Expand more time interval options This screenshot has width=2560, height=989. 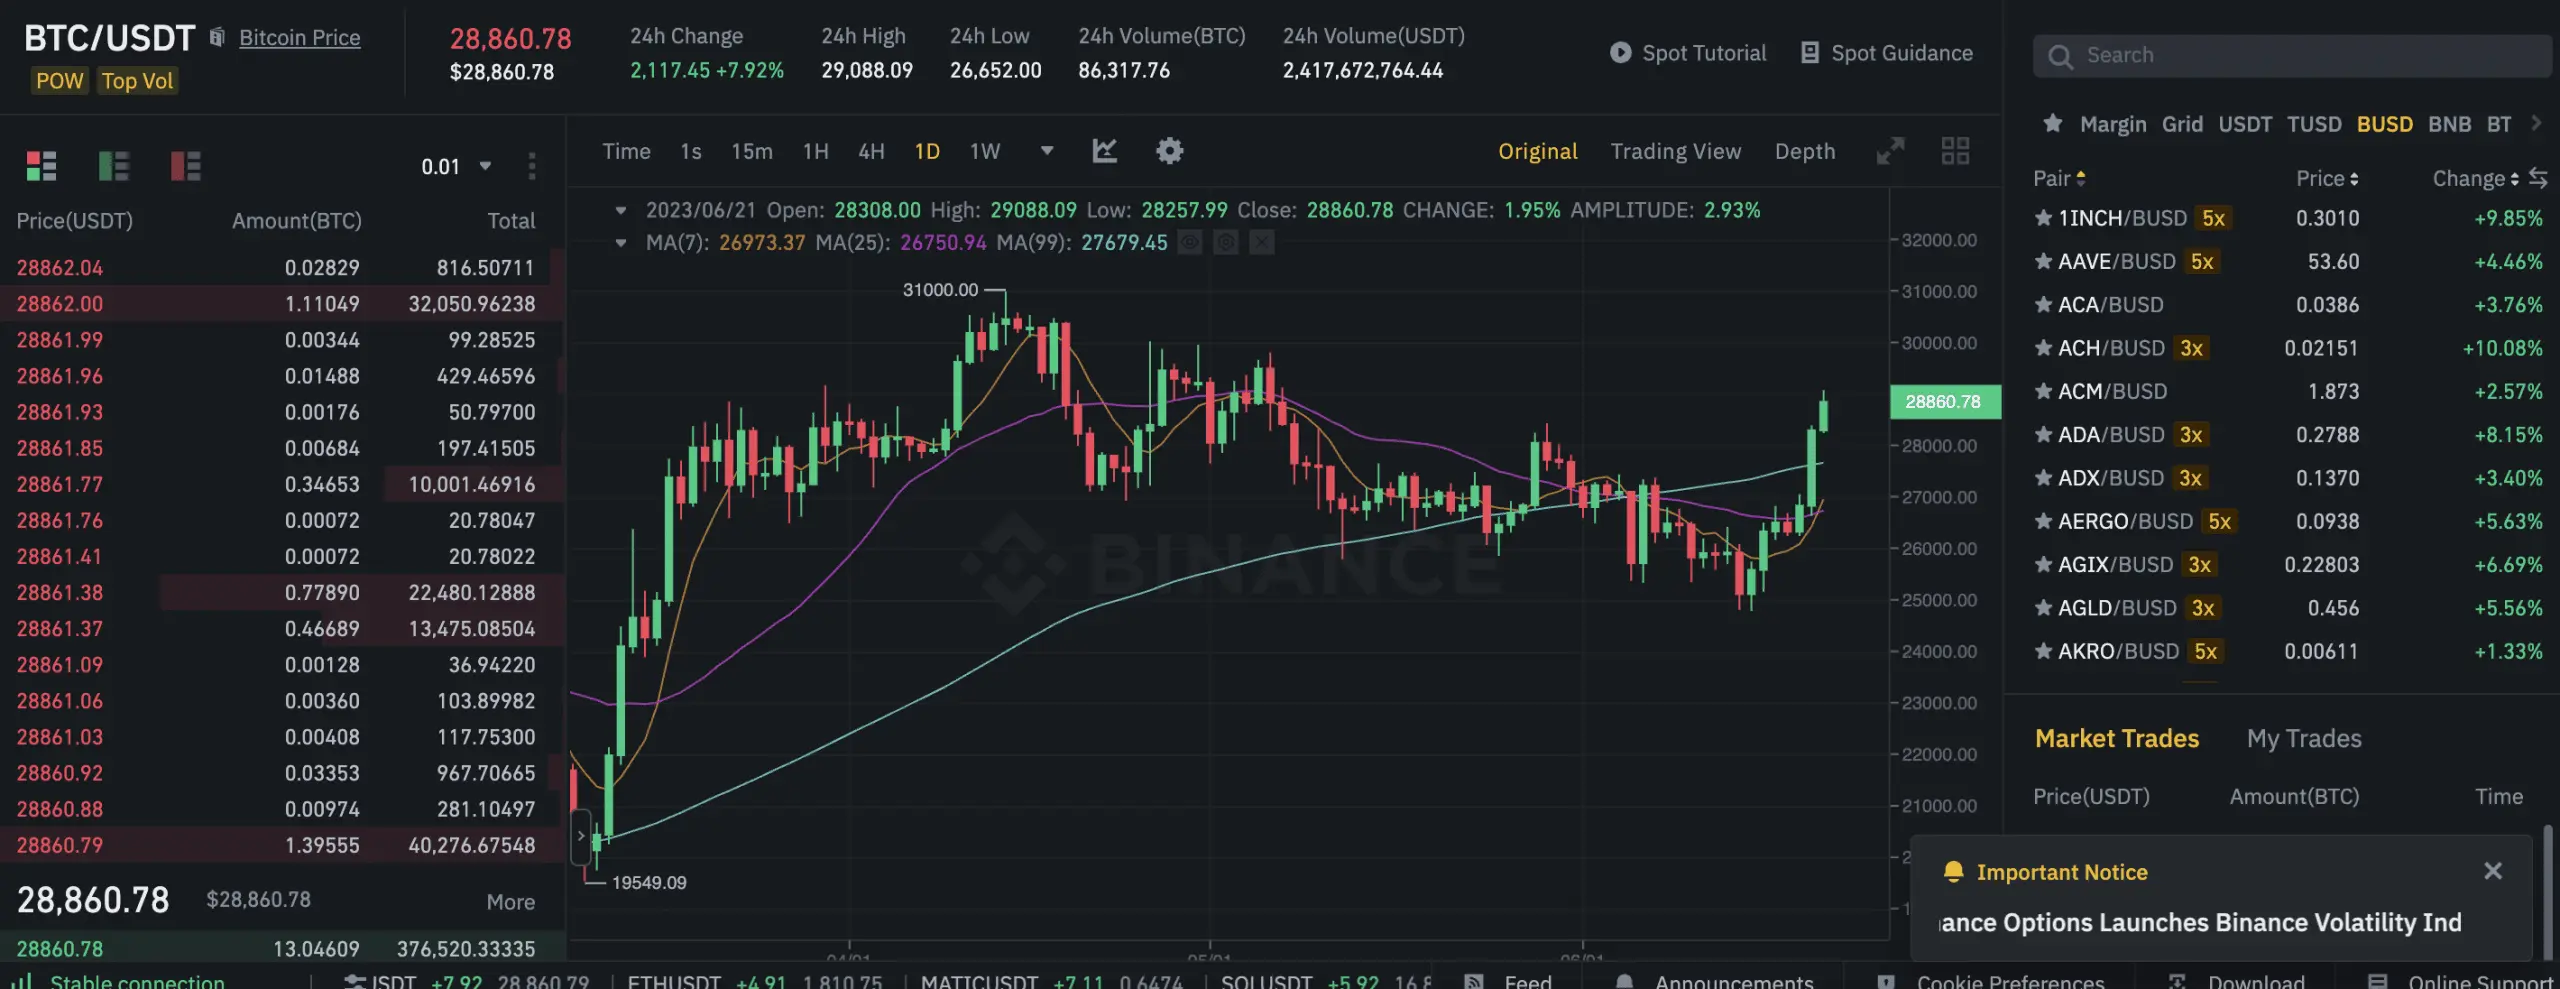[x=1047, y=151]
